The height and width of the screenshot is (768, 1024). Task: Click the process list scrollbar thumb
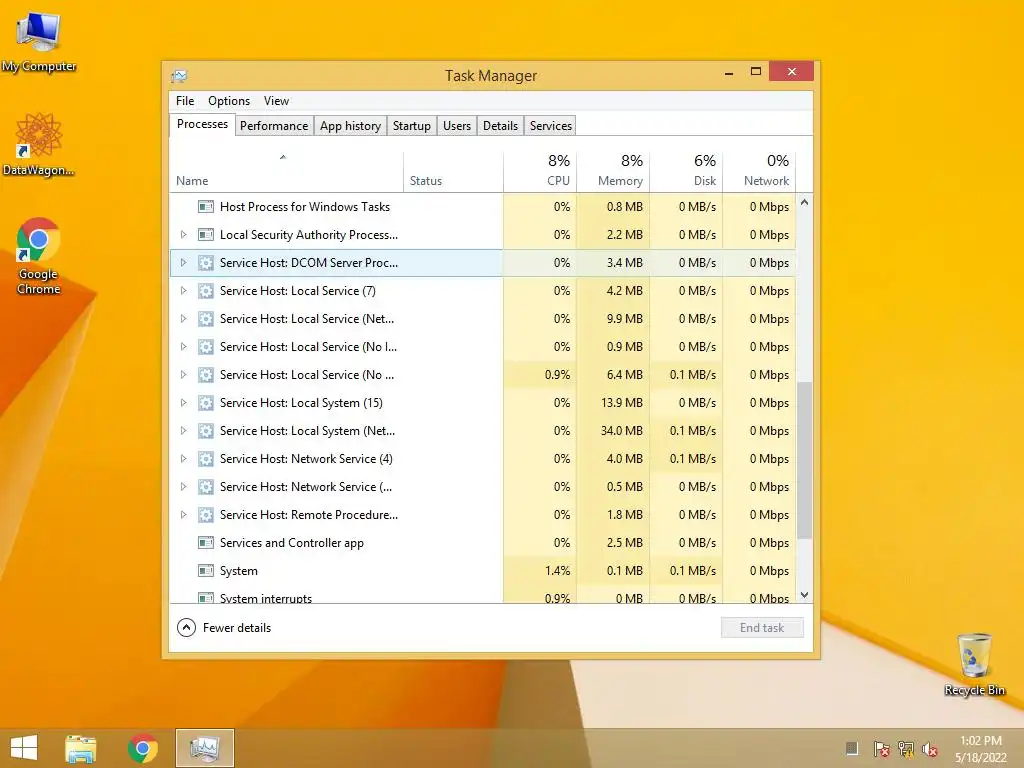click(805, 460)
